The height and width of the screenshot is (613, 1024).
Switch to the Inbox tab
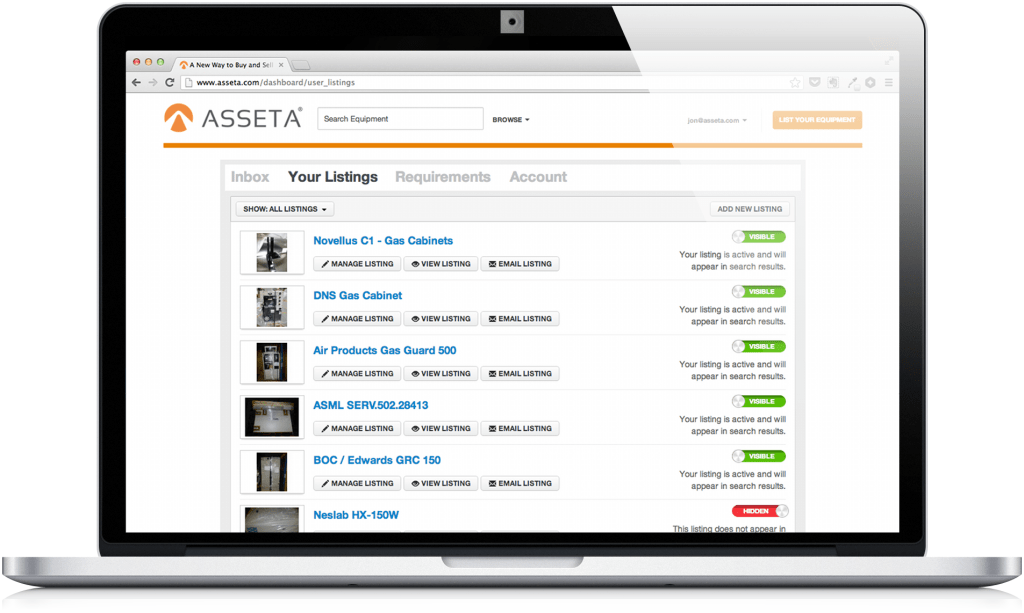[x=250, y=177]
